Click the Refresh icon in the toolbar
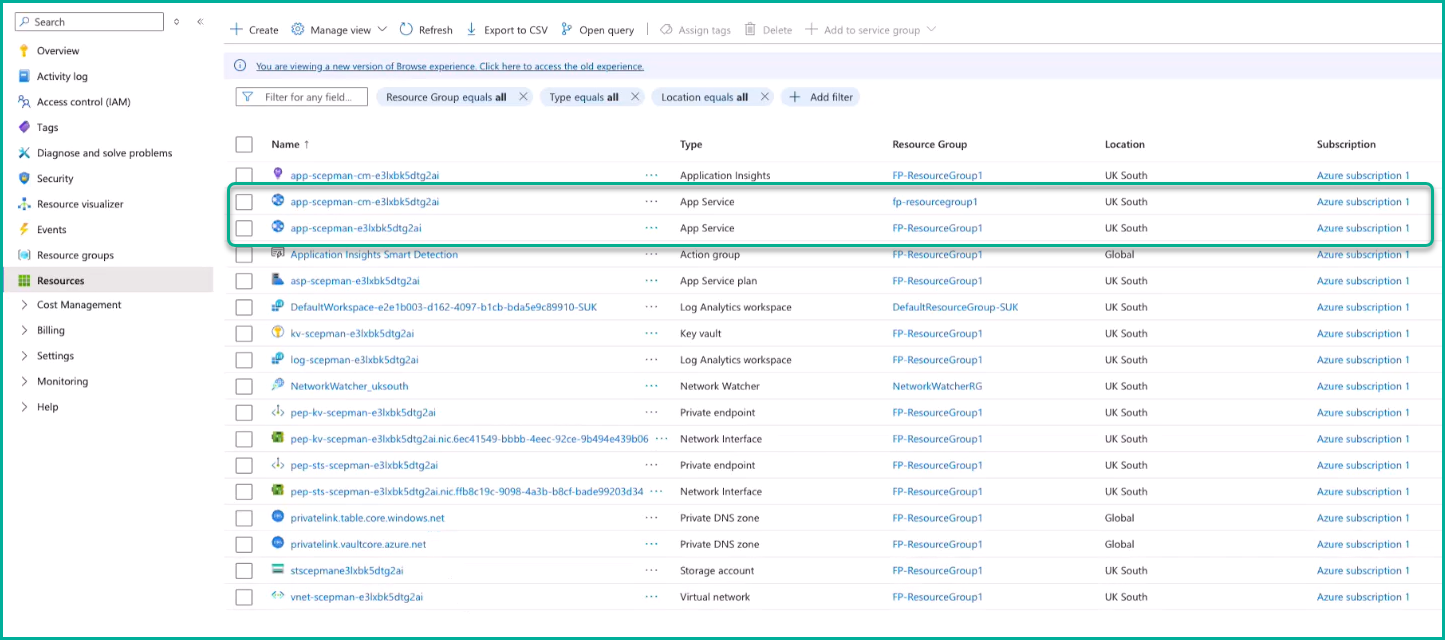This screenshot has height=640, width=1445. click(406, 30)
